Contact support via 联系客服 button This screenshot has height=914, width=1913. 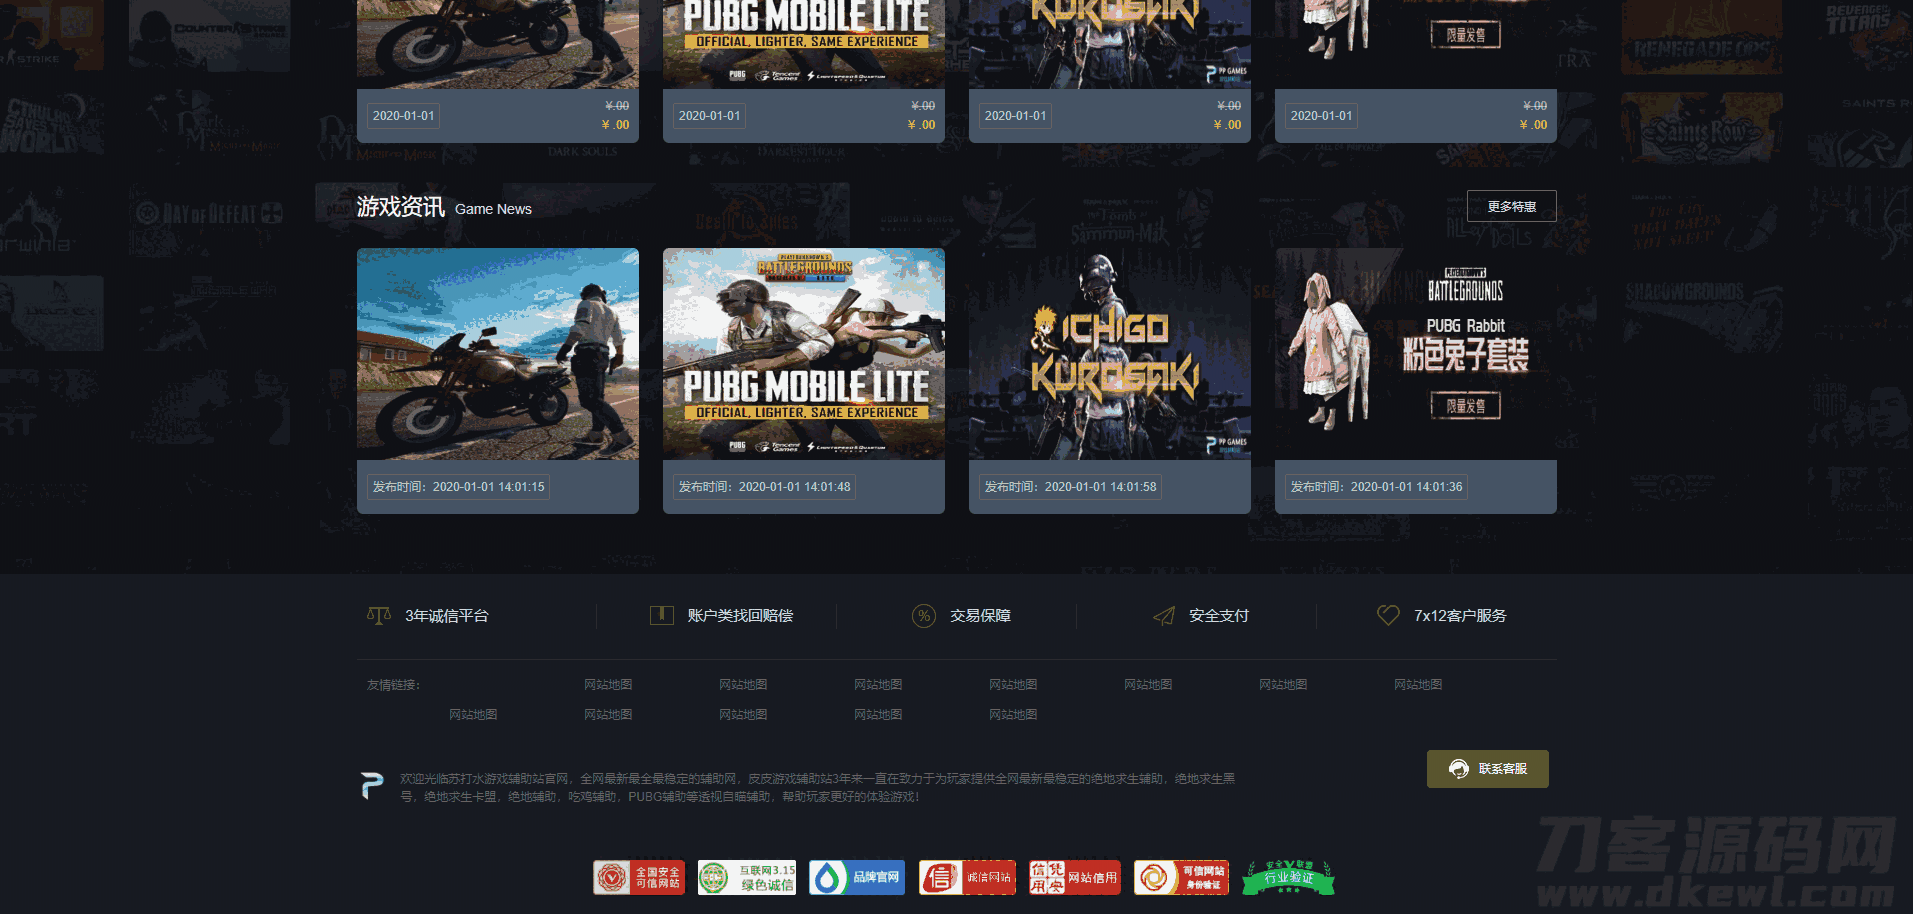click(1488, 769)
